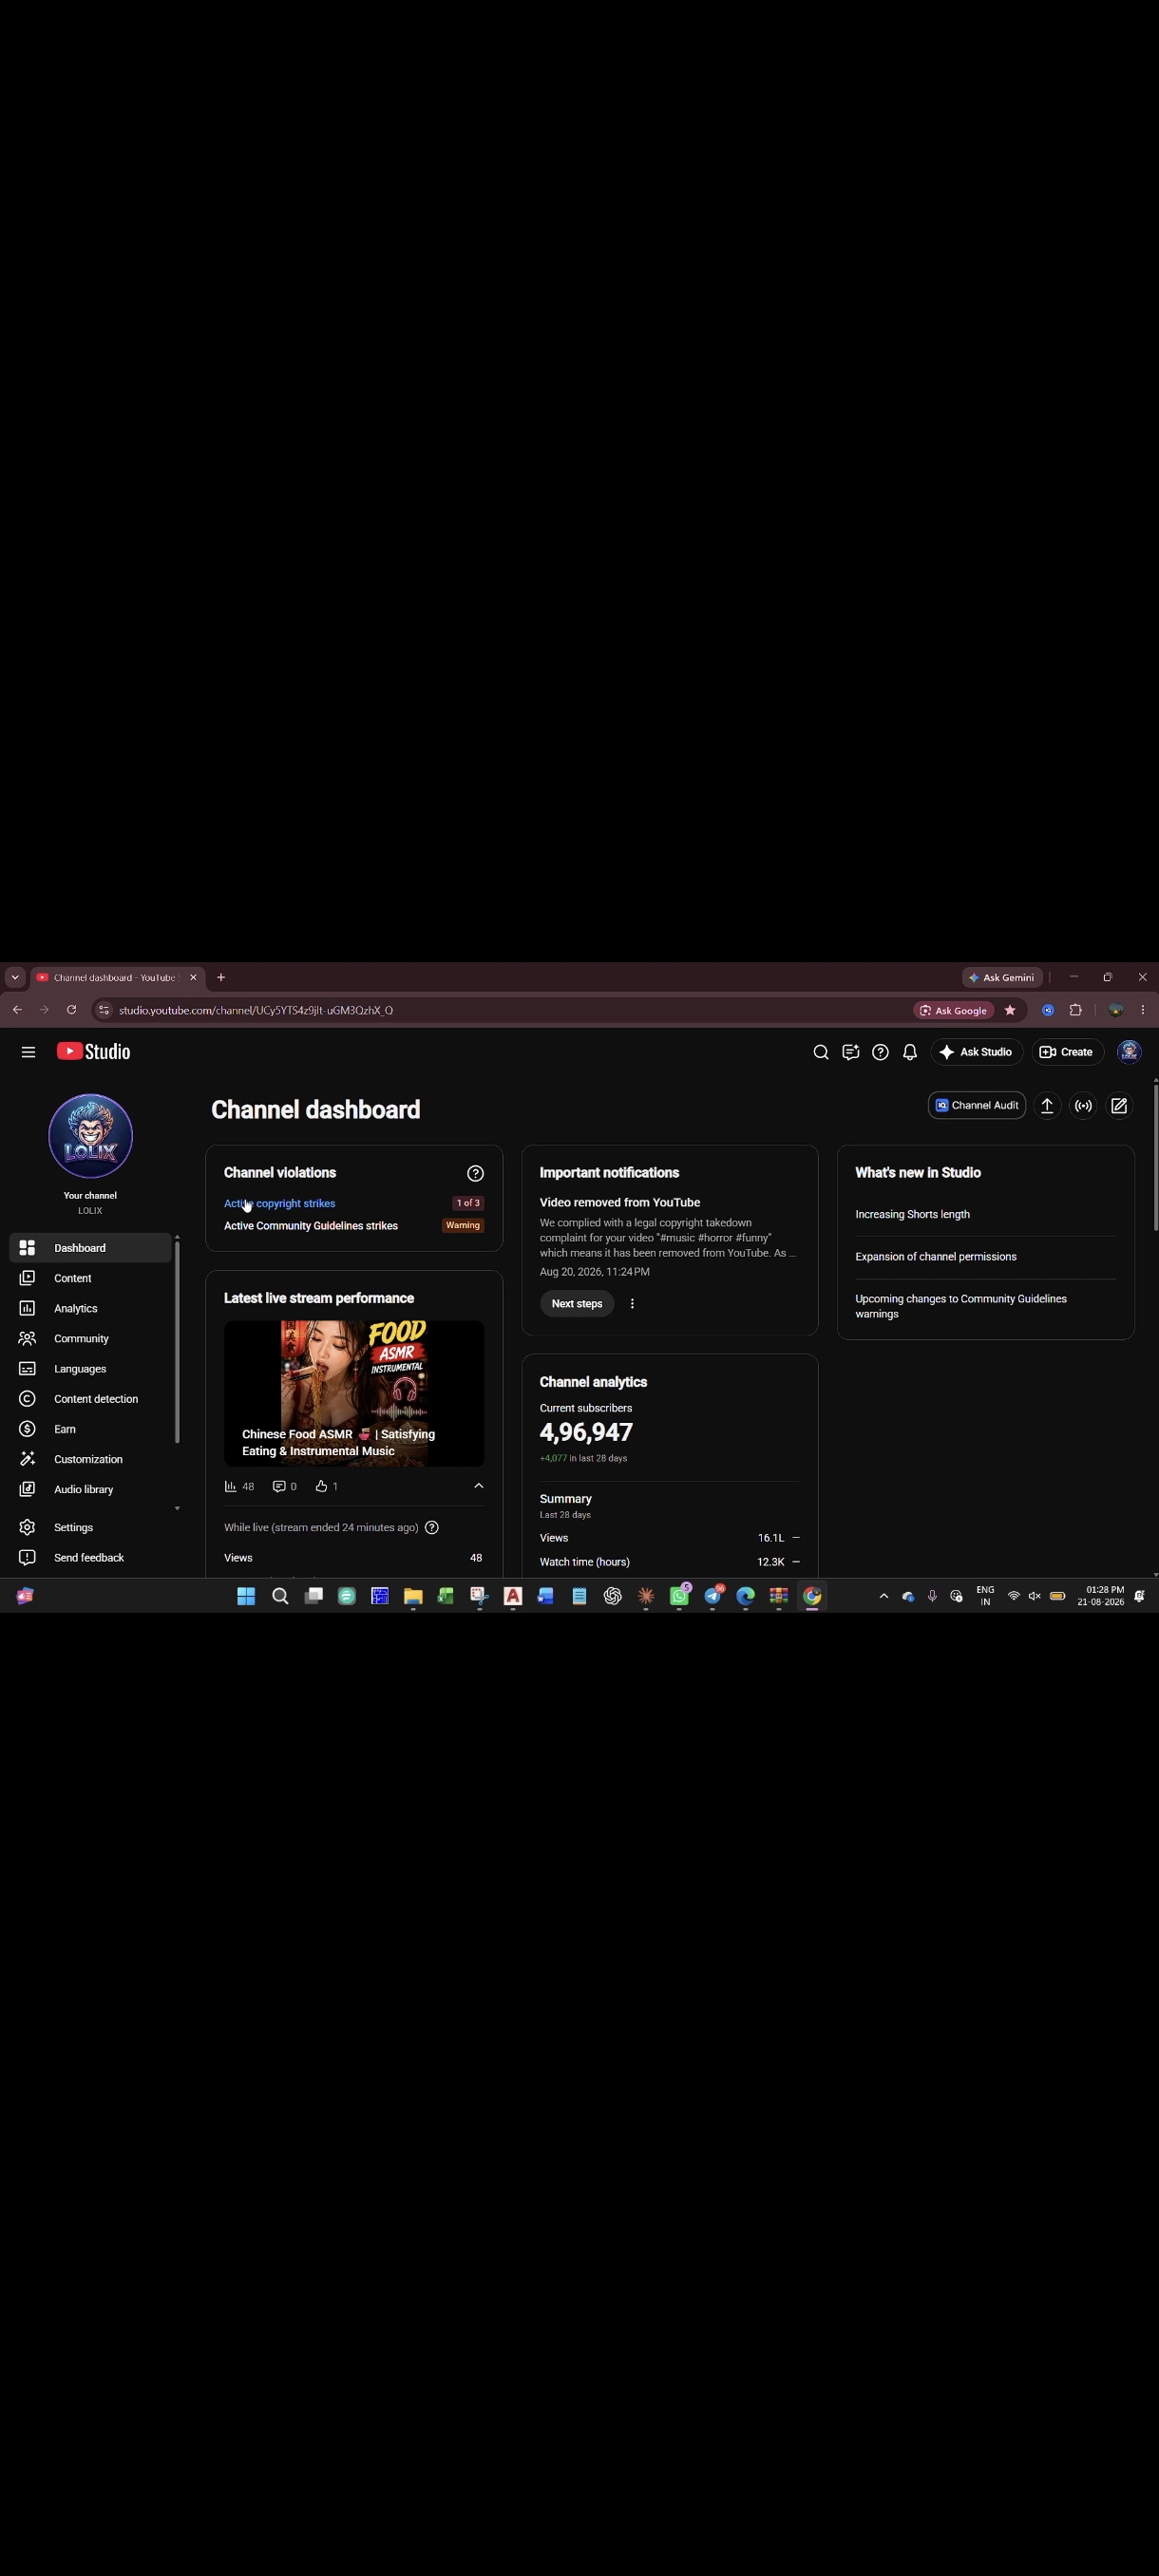1159x2576 pixels.
Task: Click the Ask Google lens button
Action: (954, 1010)
